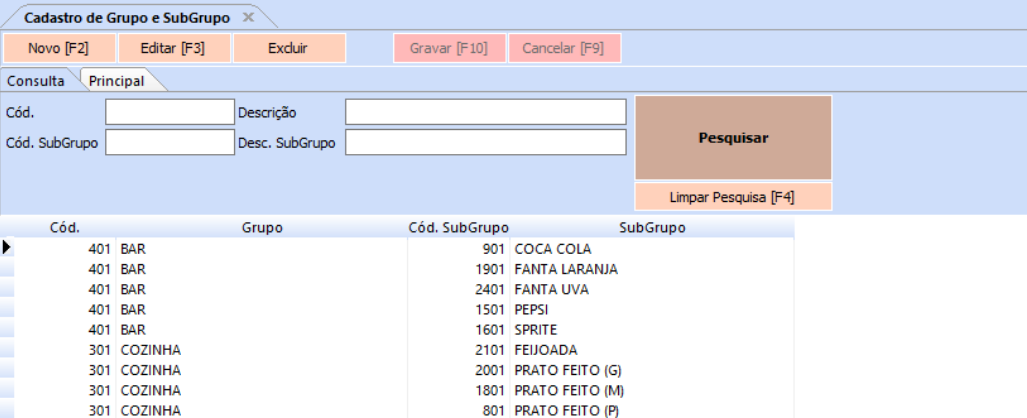Run the search with Pesquisar
The image size is (1027, 418).
click(733, 138)
